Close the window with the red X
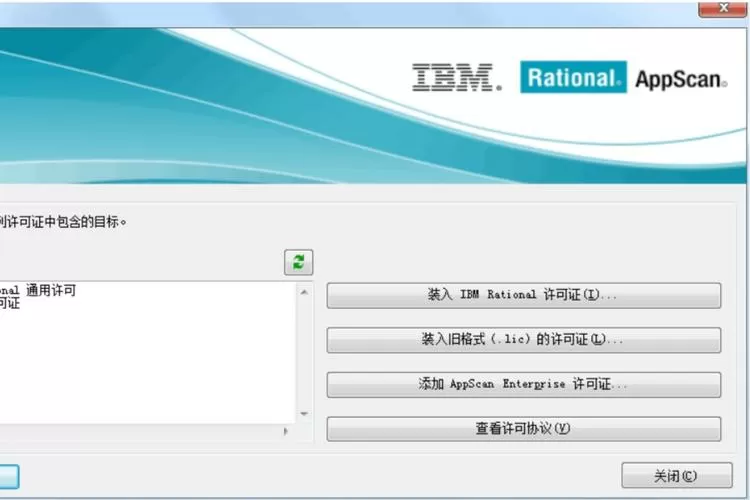Viewport: 750px width, 500px height. click(x=723, y=8)
